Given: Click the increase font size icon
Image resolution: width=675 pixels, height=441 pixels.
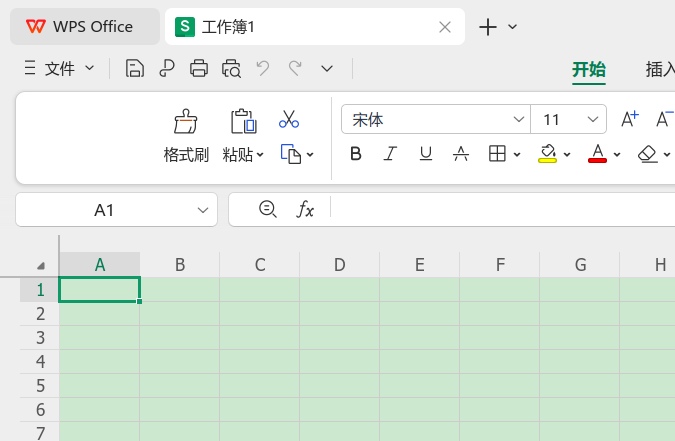Looking at the screenshot, I should coord(630,119).
